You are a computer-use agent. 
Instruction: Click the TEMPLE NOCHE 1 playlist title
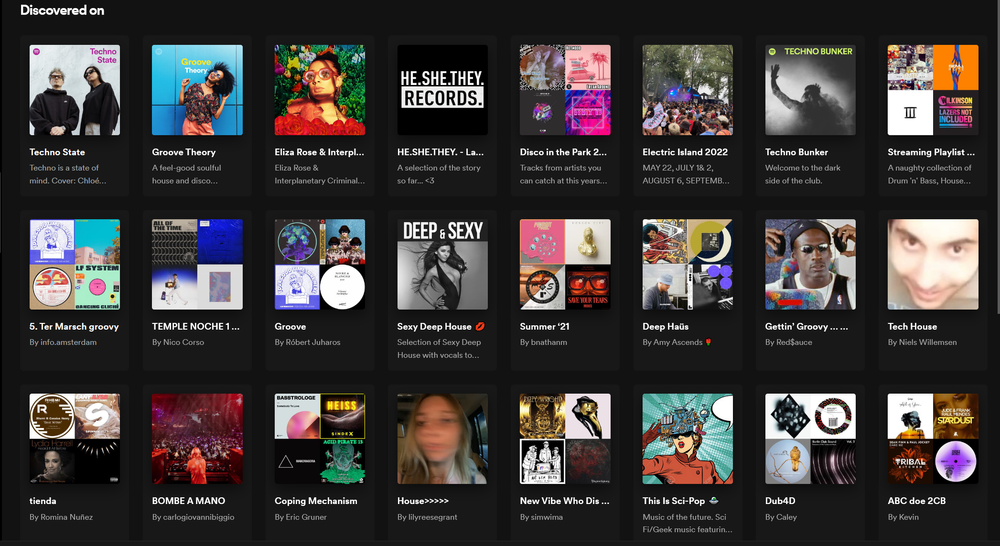point(196,327)
